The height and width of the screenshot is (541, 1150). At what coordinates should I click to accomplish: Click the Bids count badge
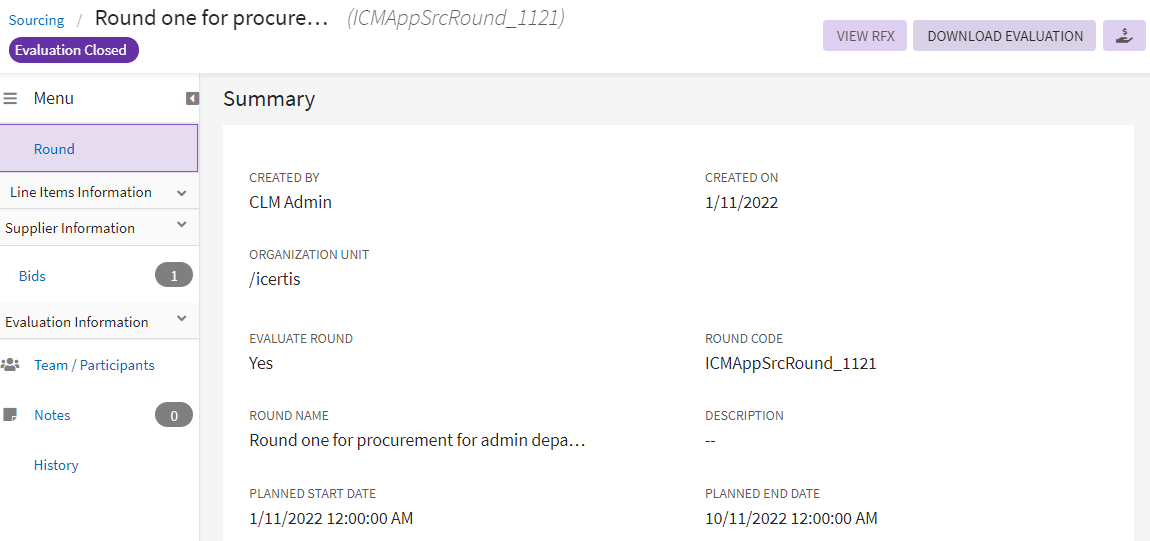(174, 276)
